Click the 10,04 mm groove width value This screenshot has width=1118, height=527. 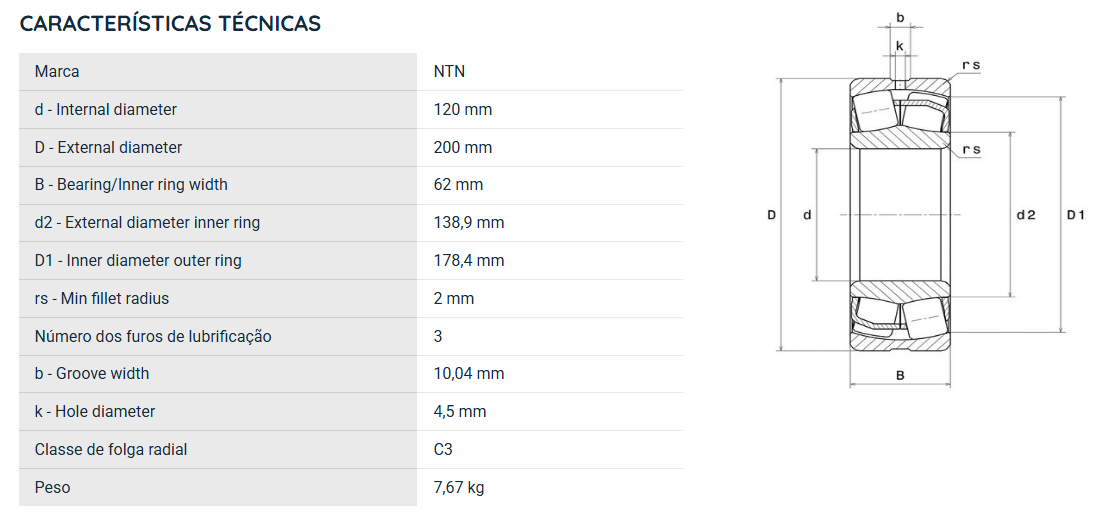click(x=469, y=374)
